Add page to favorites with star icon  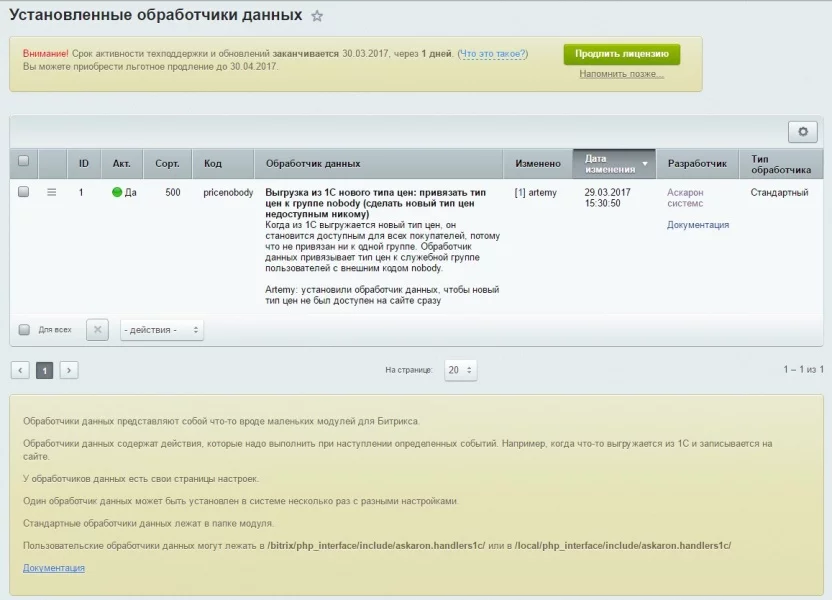[317, 17]
